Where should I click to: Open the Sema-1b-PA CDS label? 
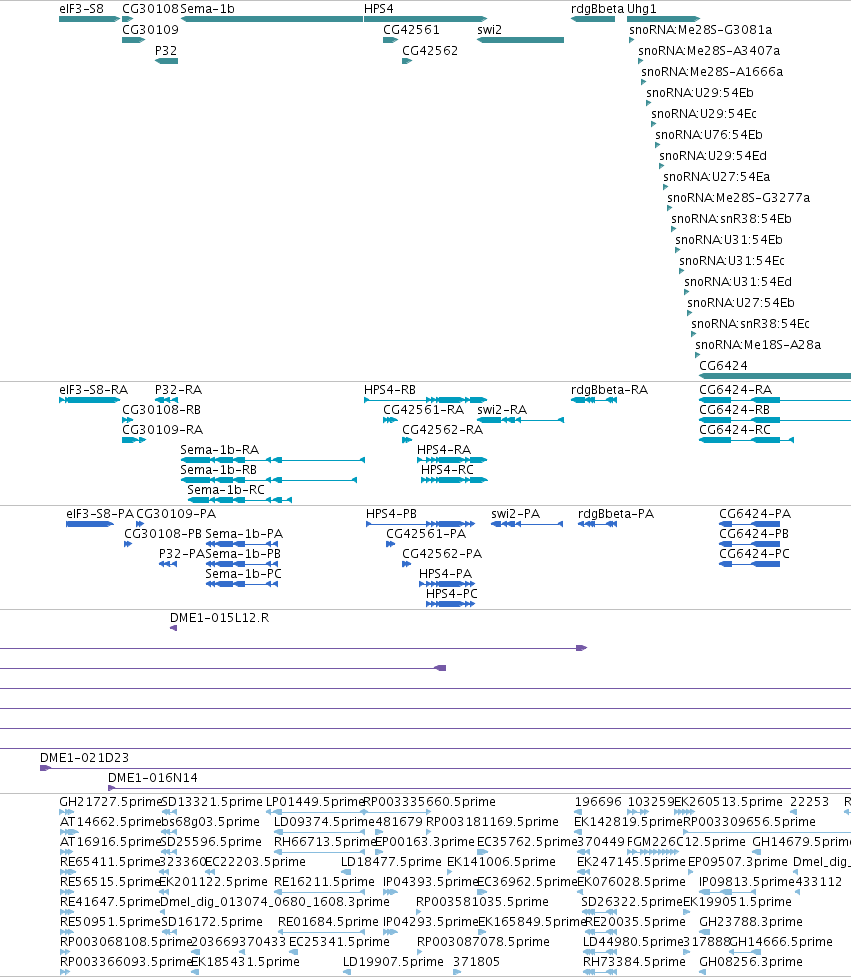pyautogui.click(x=244, y=534)
